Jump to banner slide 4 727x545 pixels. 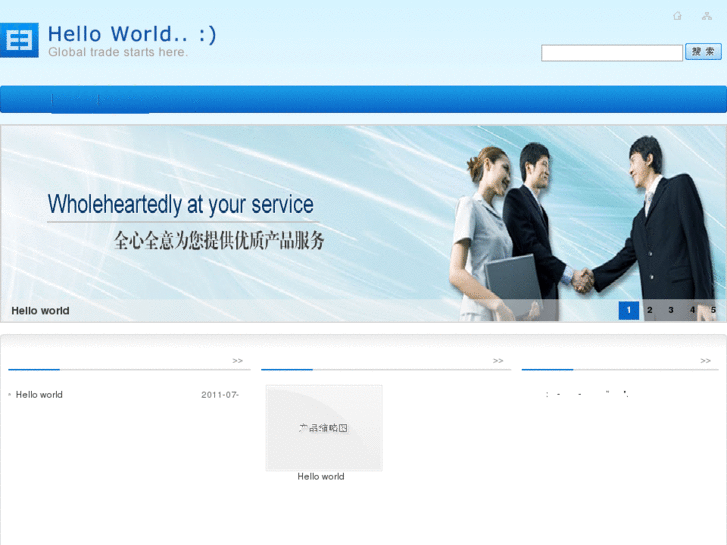click(x=692, y=310)
